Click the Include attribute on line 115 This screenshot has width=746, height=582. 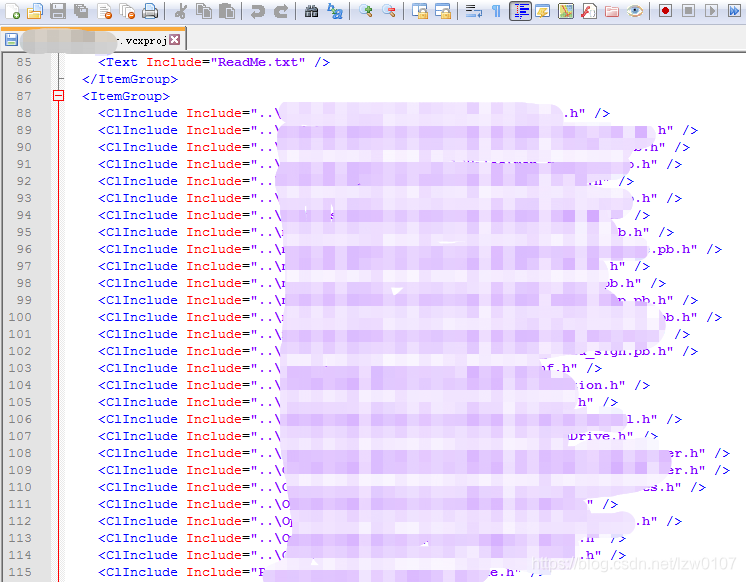[214, 572]
